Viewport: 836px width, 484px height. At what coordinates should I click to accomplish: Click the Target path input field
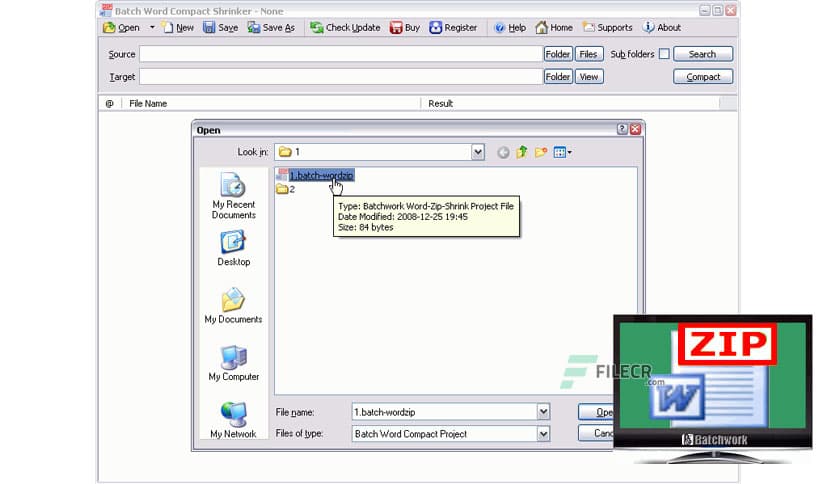(341, 77)
